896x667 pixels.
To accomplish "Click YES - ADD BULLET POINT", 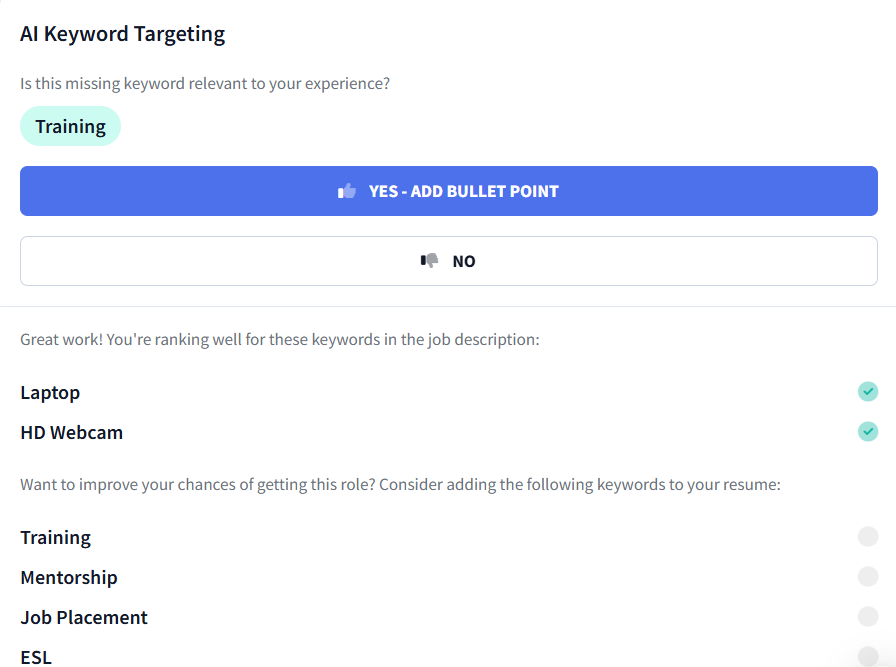I will (x=448, y=190).
